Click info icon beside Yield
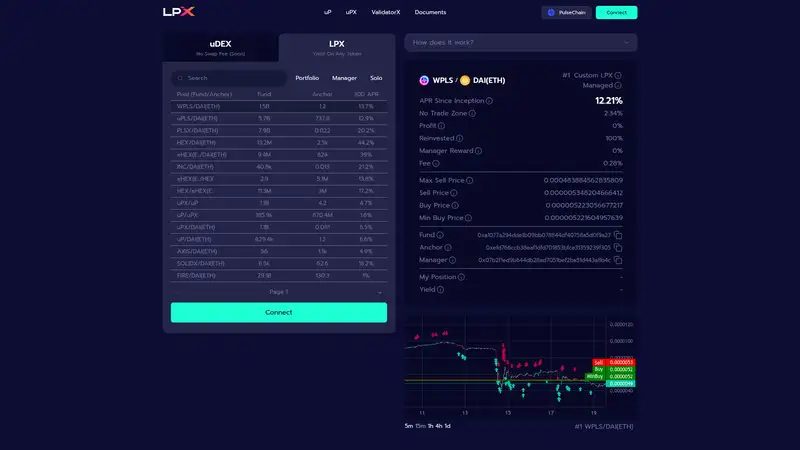Screen dimensions: 800x450 click(440, 289)
